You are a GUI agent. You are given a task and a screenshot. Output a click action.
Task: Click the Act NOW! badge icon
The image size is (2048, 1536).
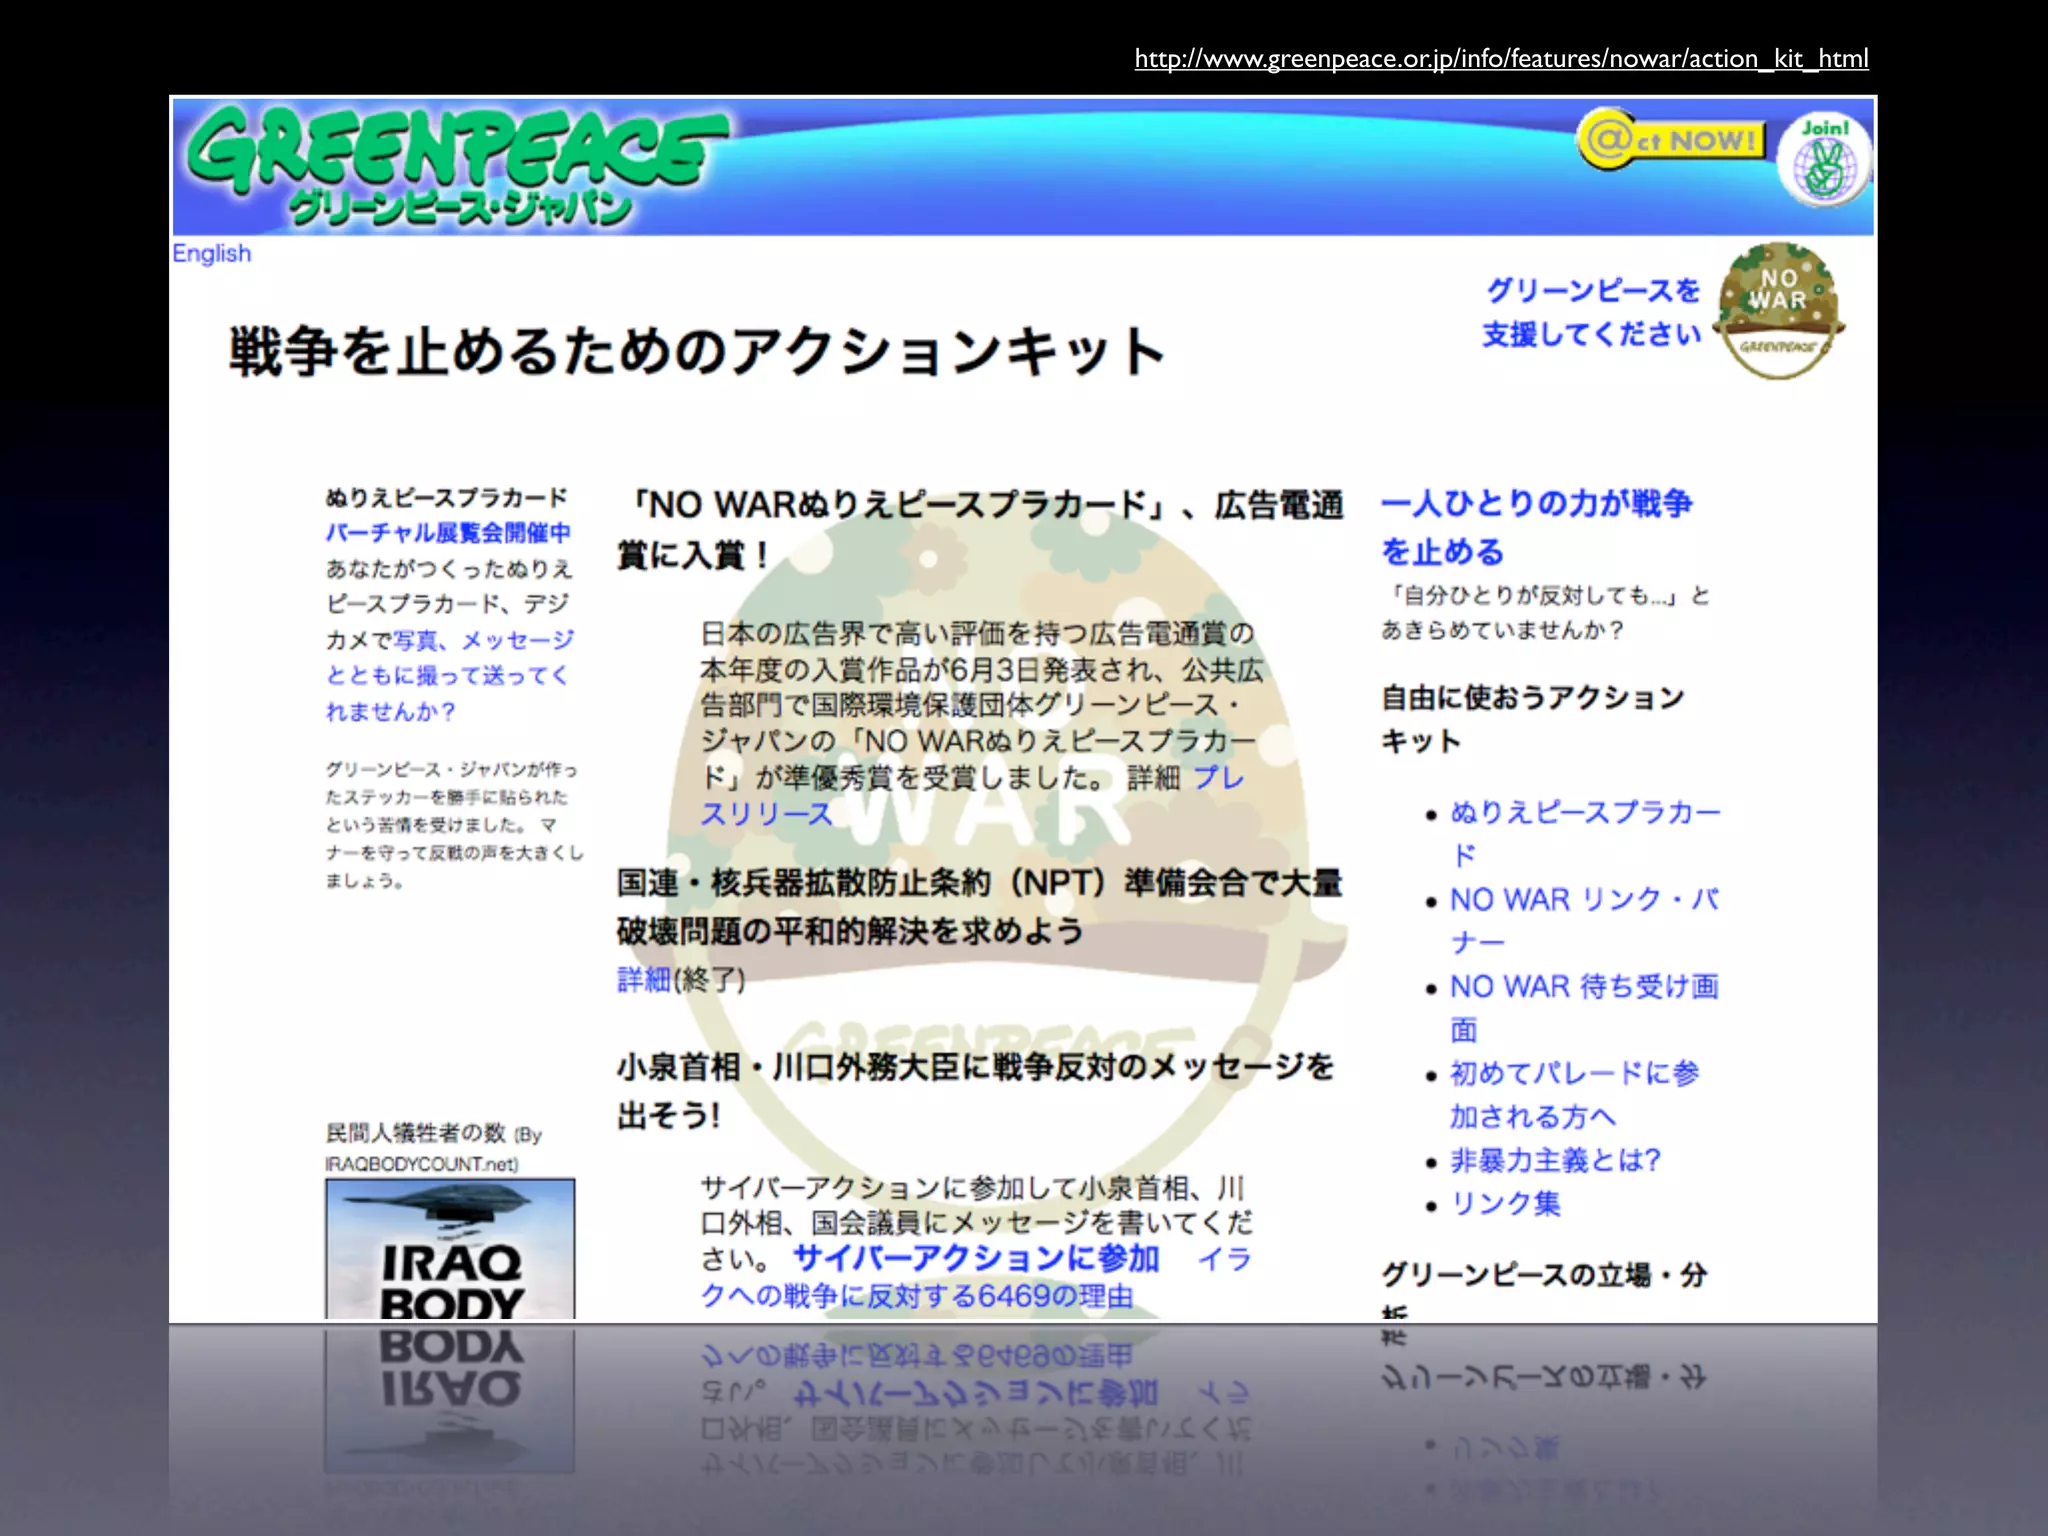(1671, 139)
